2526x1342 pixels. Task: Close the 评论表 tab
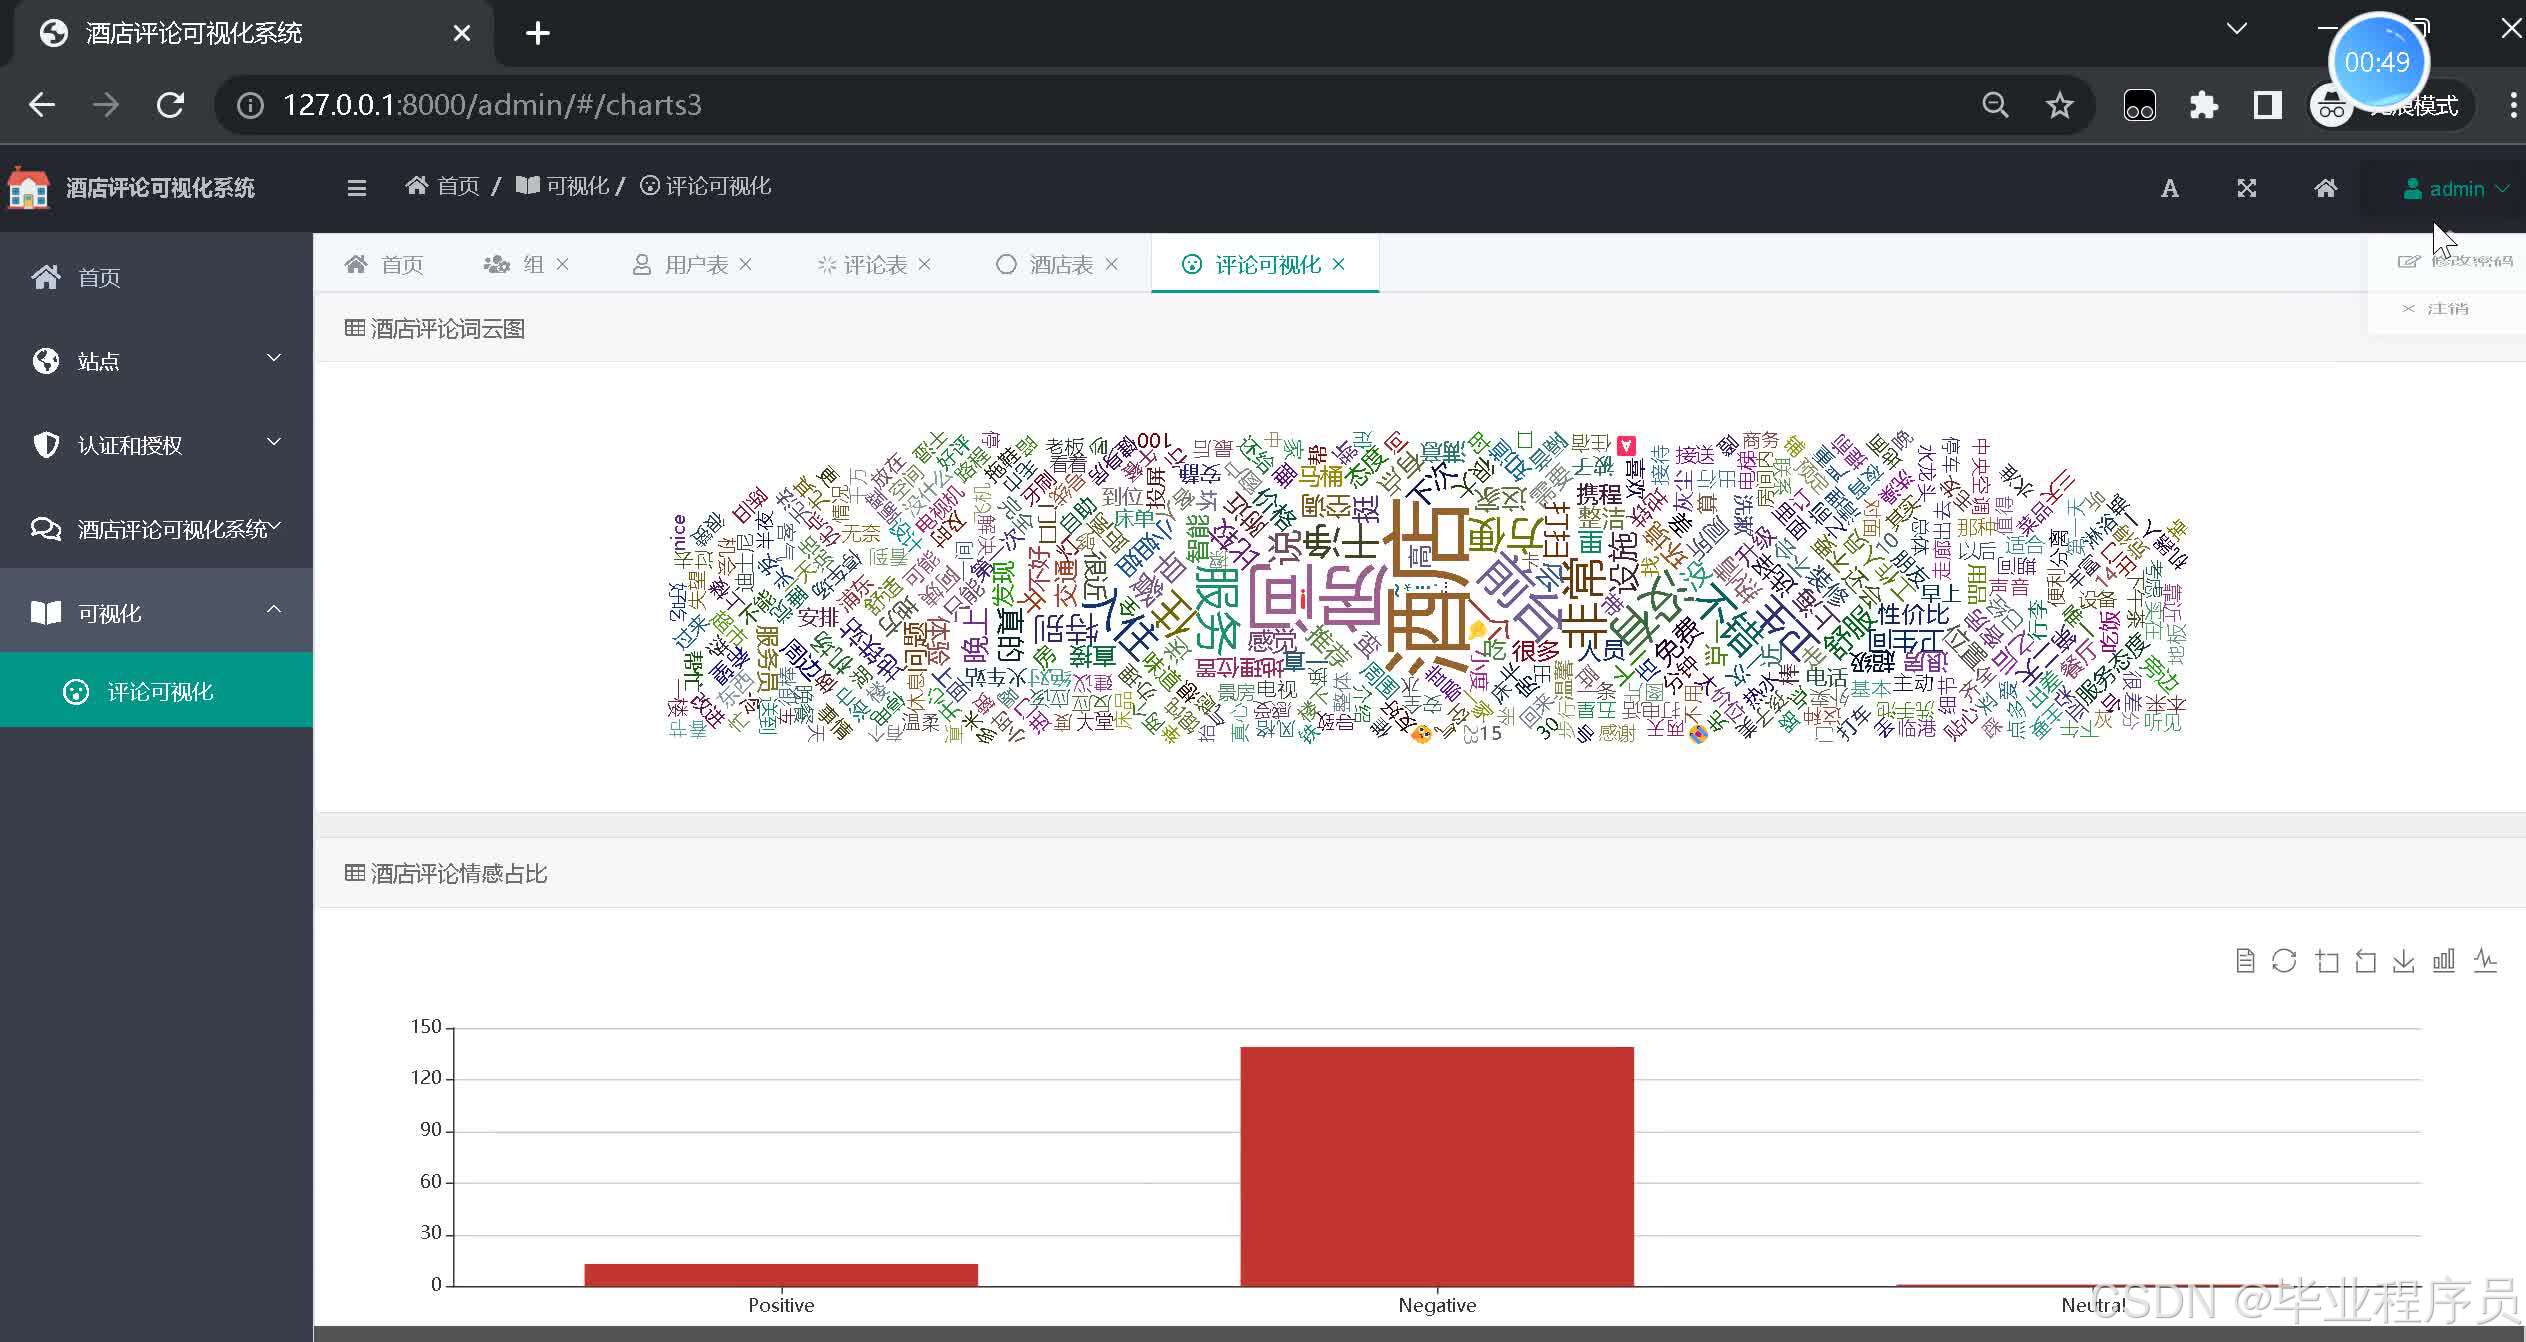[x=924, y=264]
